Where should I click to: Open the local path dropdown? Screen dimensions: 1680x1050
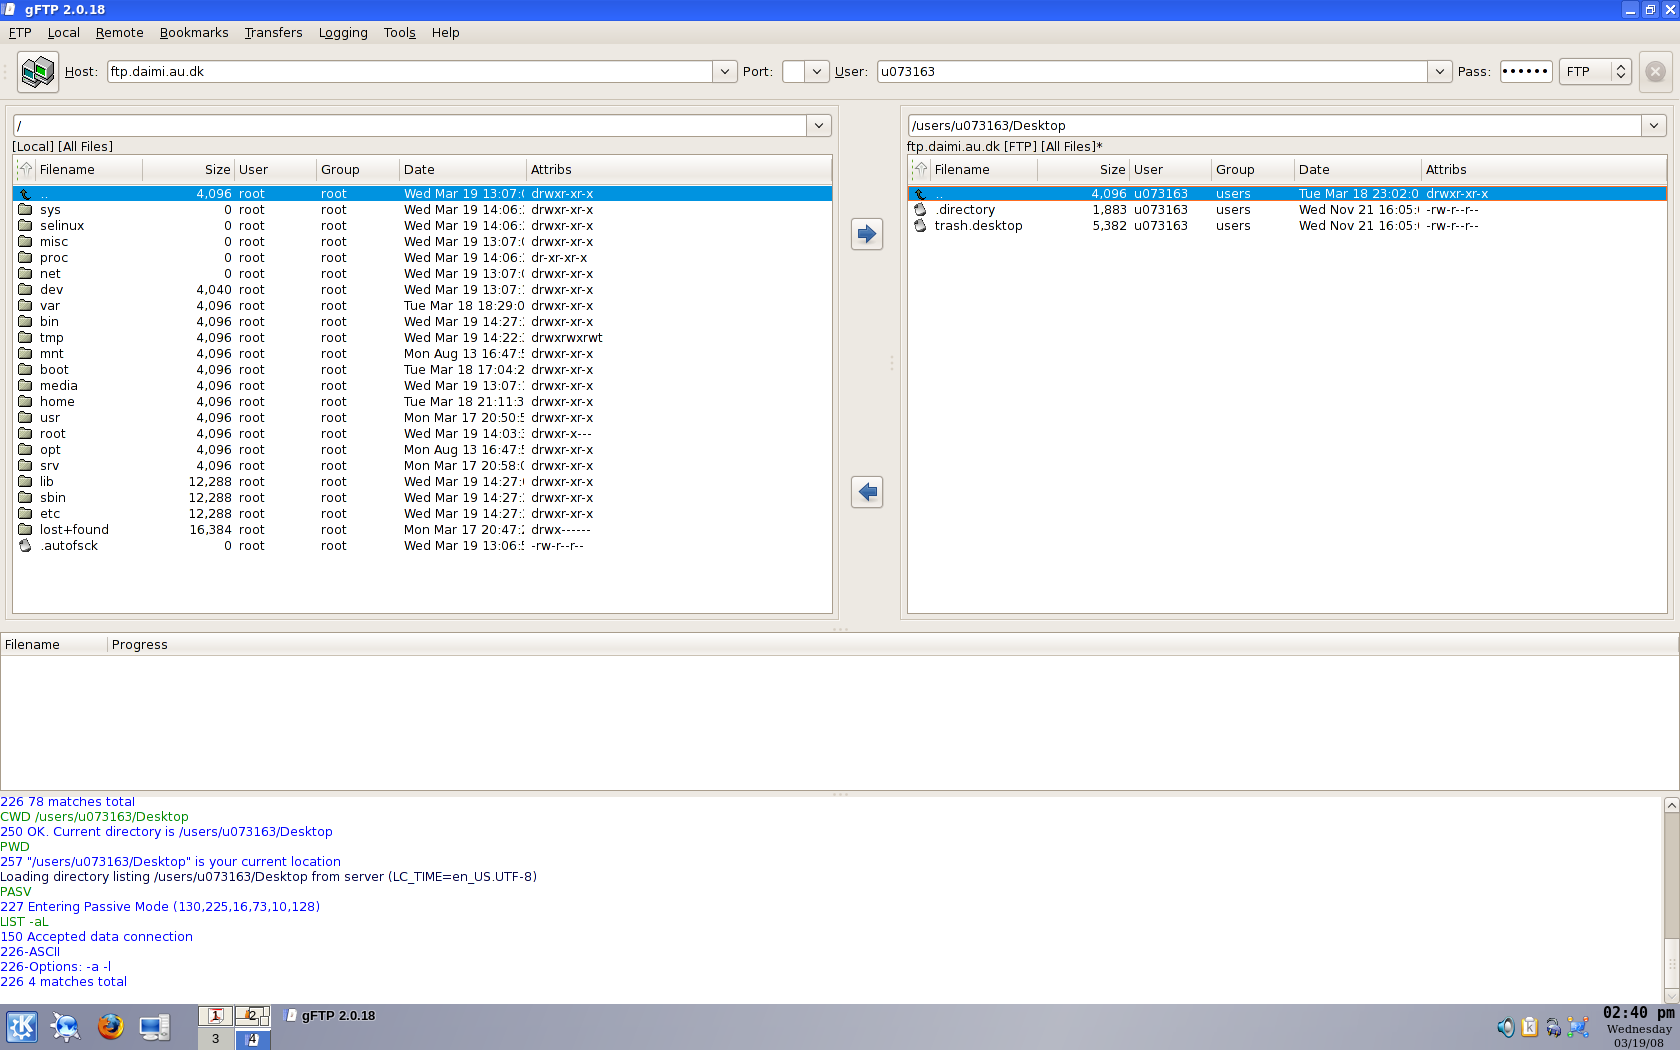click(x=819, y=126)
